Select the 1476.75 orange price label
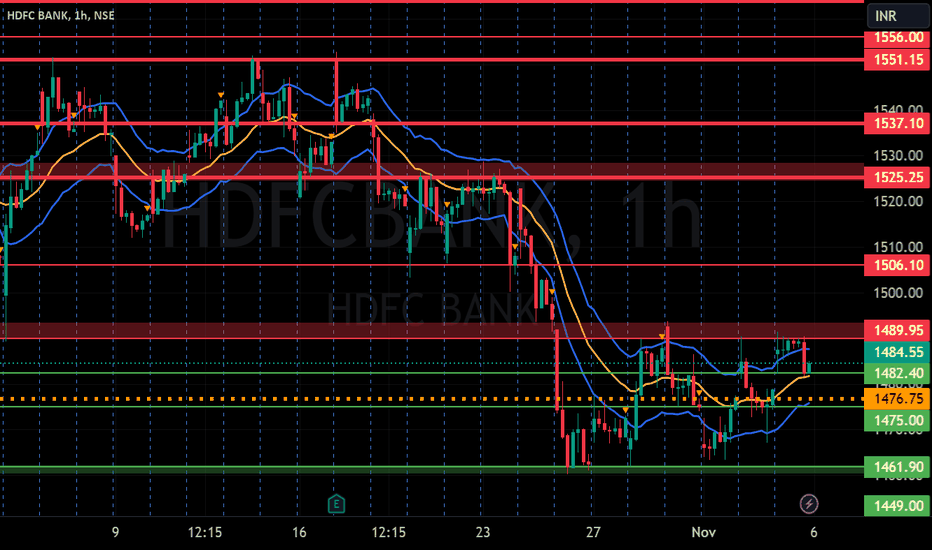 898,398
